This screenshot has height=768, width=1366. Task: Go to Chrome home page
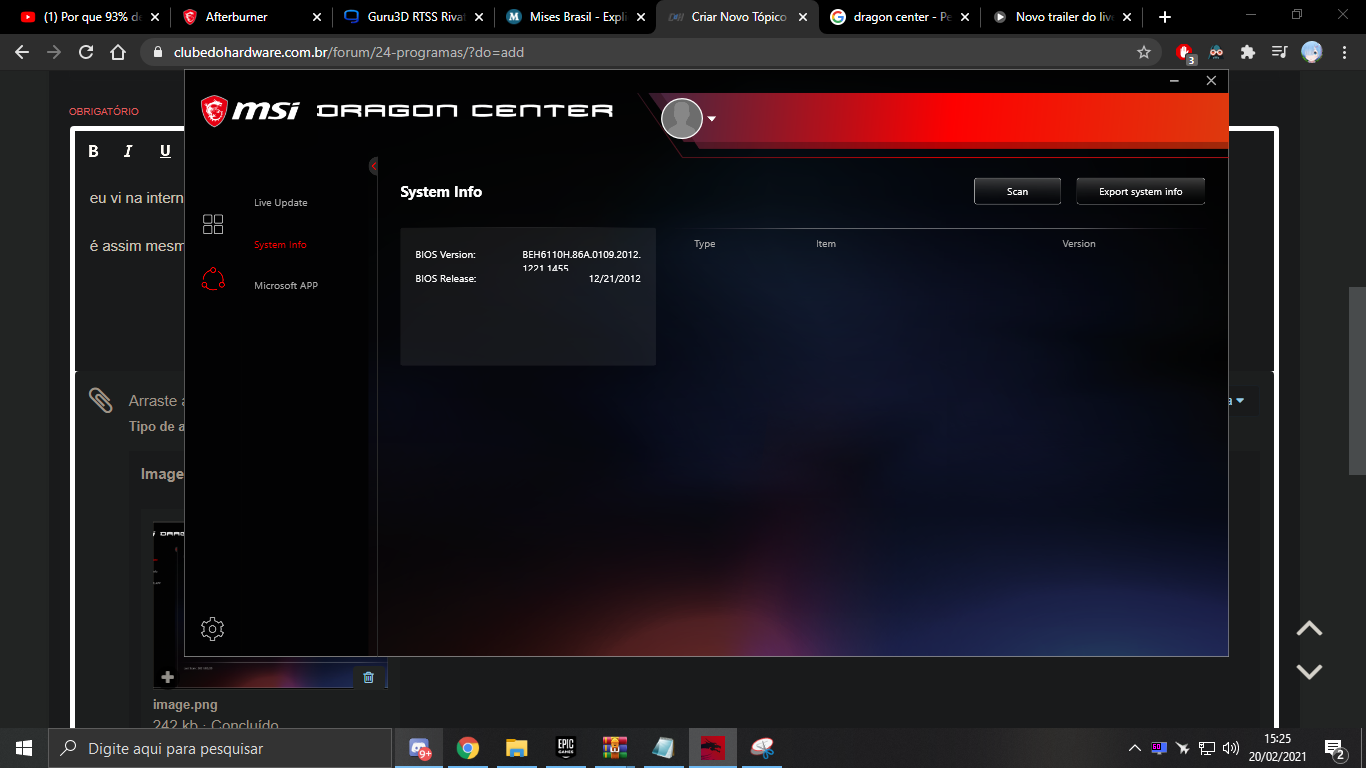[x=118, y=52]
